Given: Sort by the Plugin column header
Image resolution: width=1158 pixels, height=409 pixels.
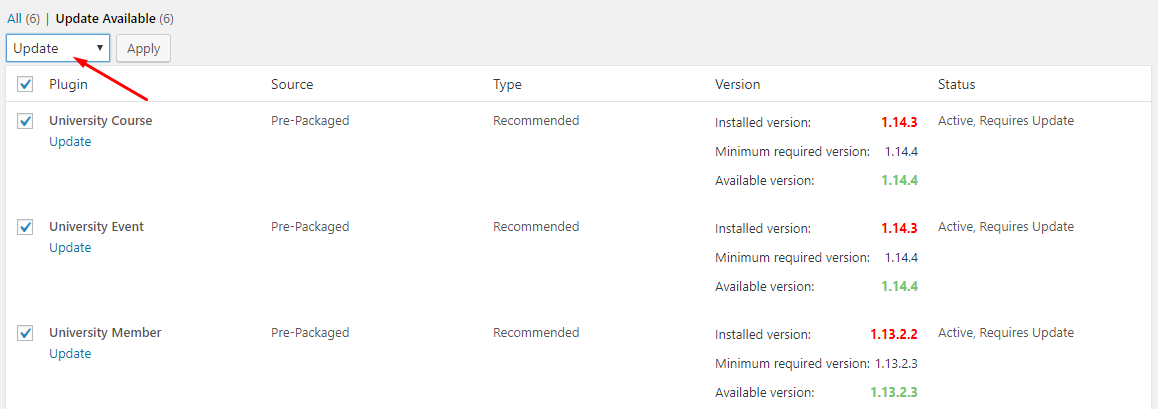Looking at the screenshot, I should coord(69,85).
